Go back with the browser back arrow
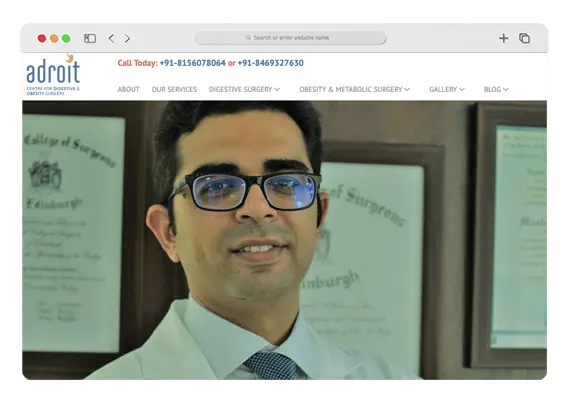Image resolution: width=575 pixels, height=405 pixels. pyautogui.click(x=111, y=38)
